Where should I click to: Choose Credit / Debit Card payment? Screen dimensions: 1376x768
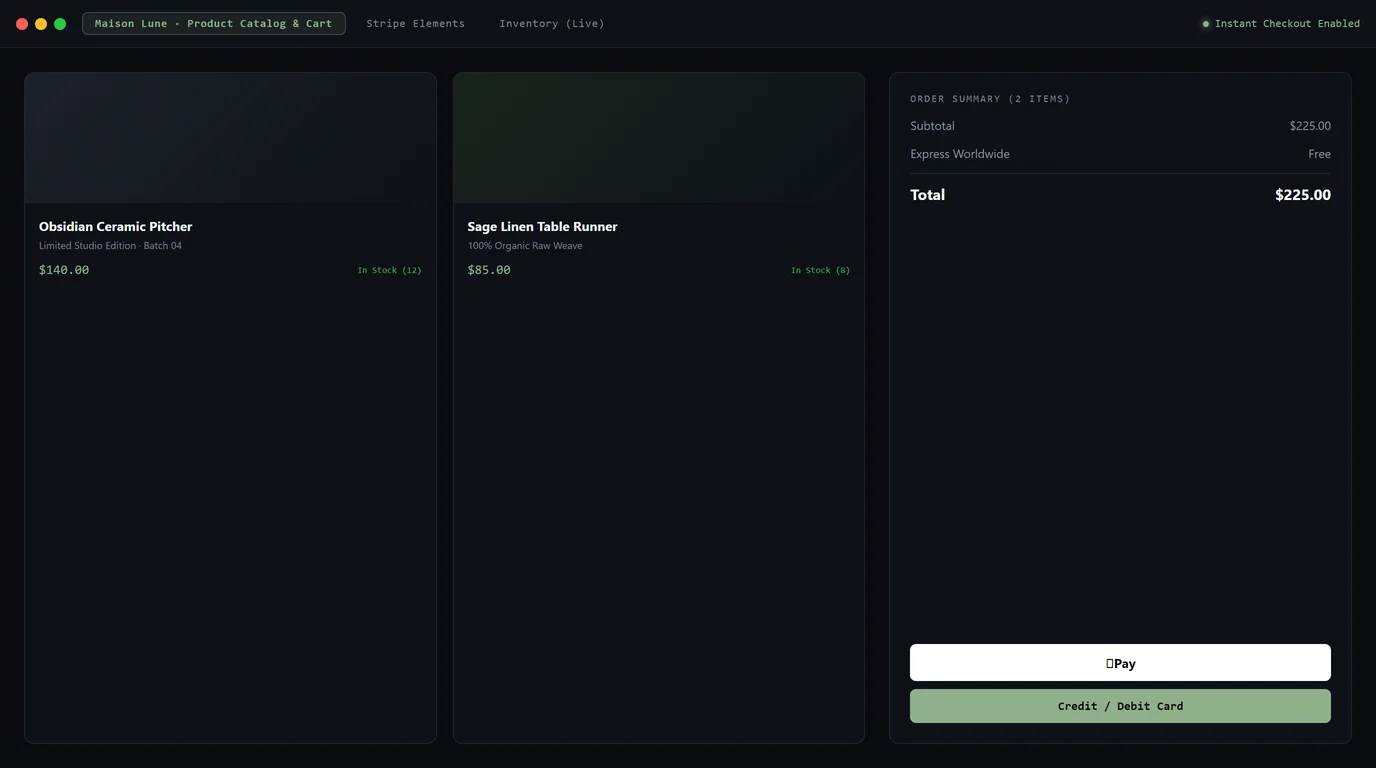click(x=1120, y=706)
